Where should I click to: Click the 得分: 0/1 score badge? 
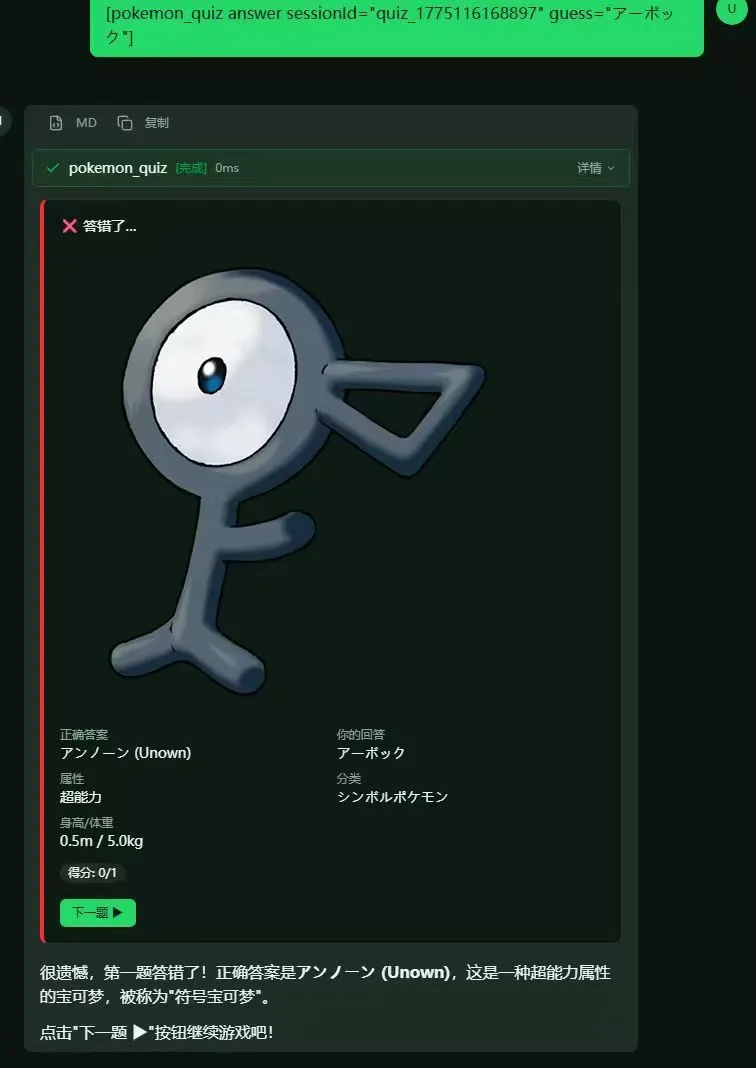pyautogui.click(x=93, y=873)
